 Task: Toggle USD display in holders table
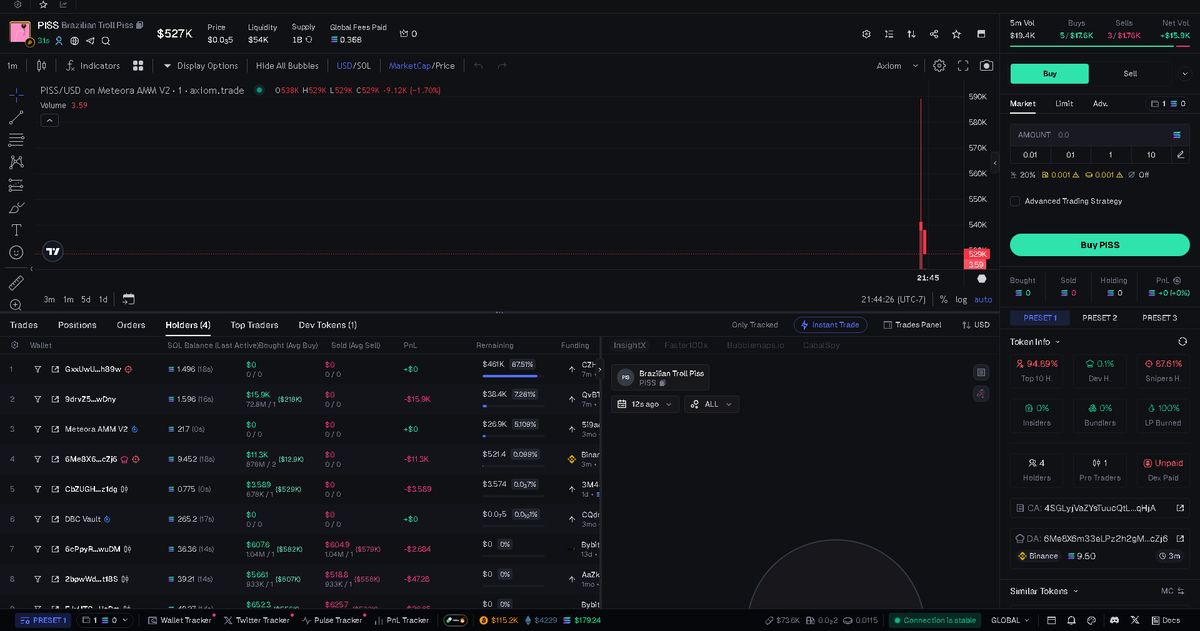coord(975,325)
